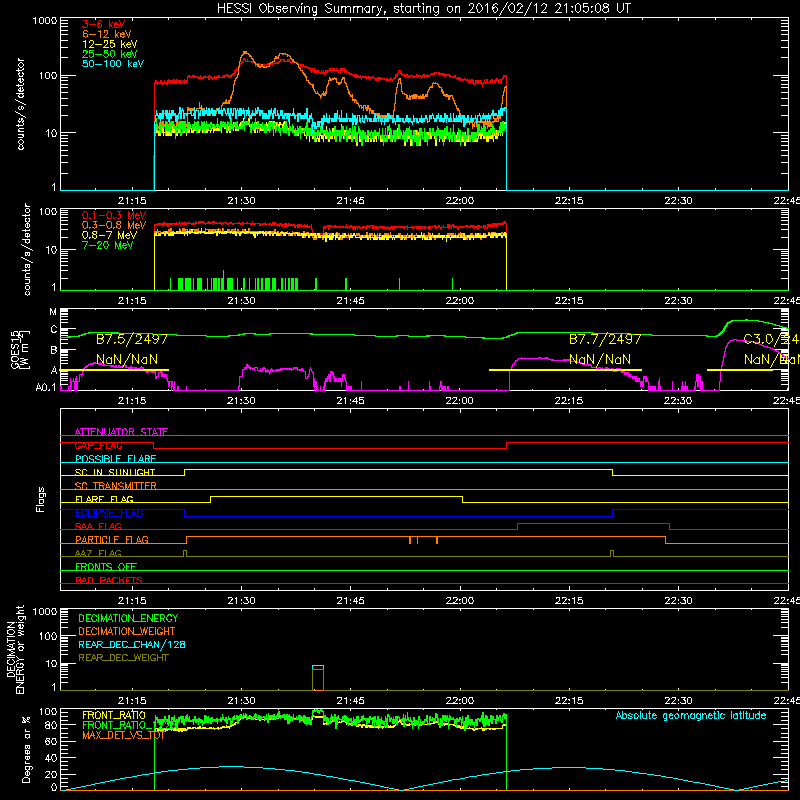
Task: Click the GOES15 axis label
Action: [14, 349]
